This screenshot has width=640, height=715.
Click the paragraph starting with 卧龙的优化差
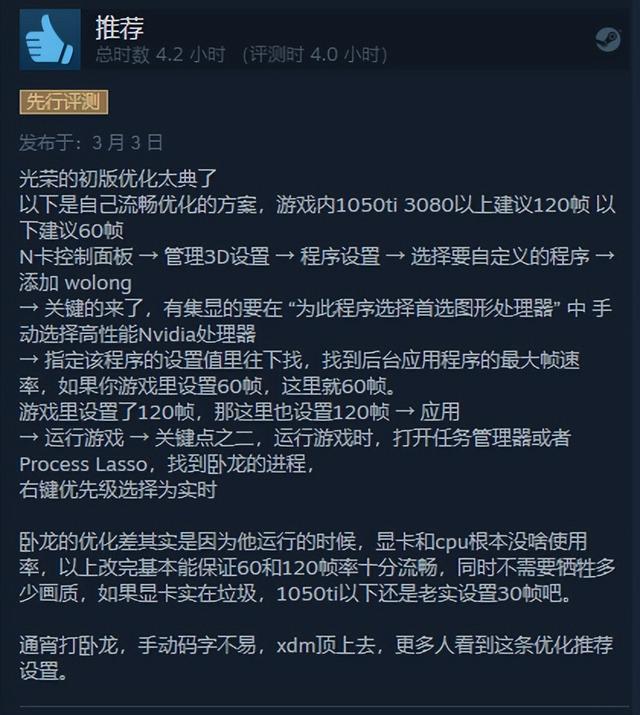[x=318, y=568]
